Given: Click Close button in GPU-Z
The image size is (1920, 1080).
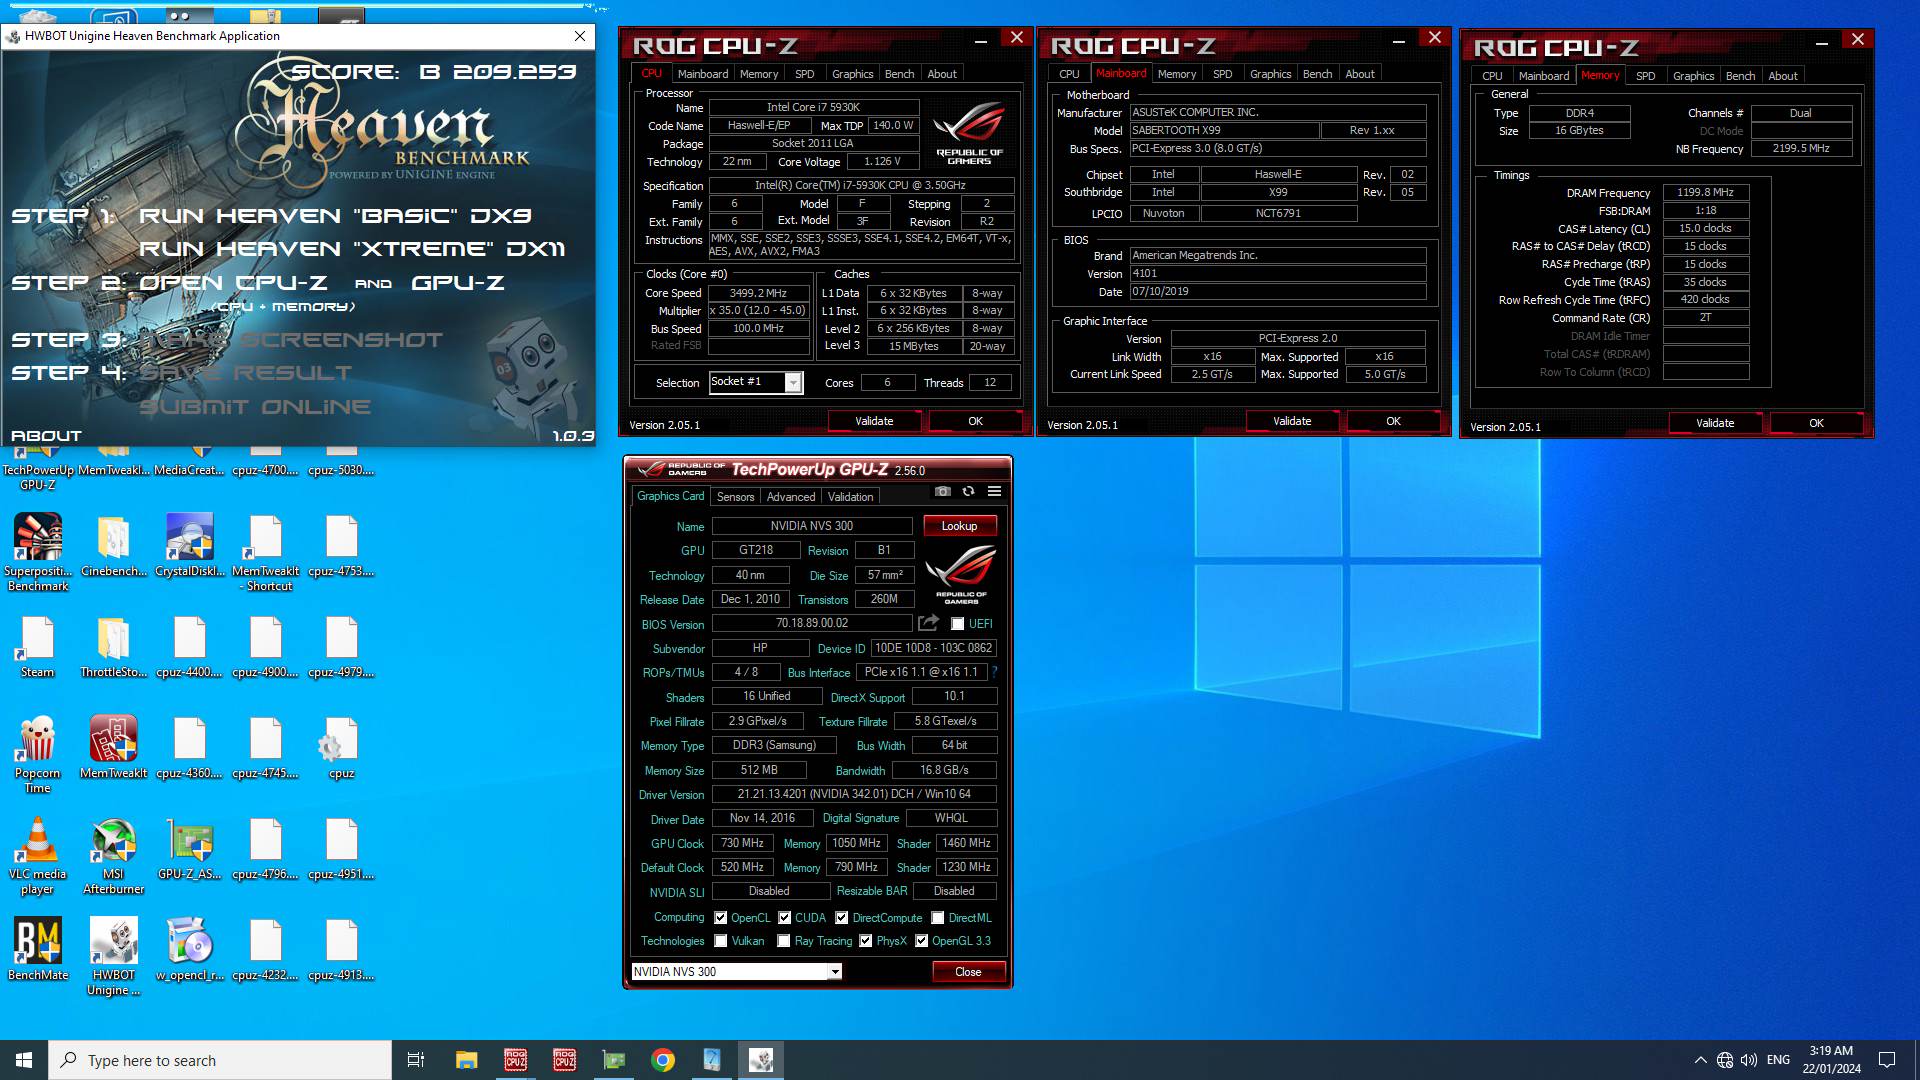Looking at the screenshot, I should pyautogui.click(x=968, y=972).
